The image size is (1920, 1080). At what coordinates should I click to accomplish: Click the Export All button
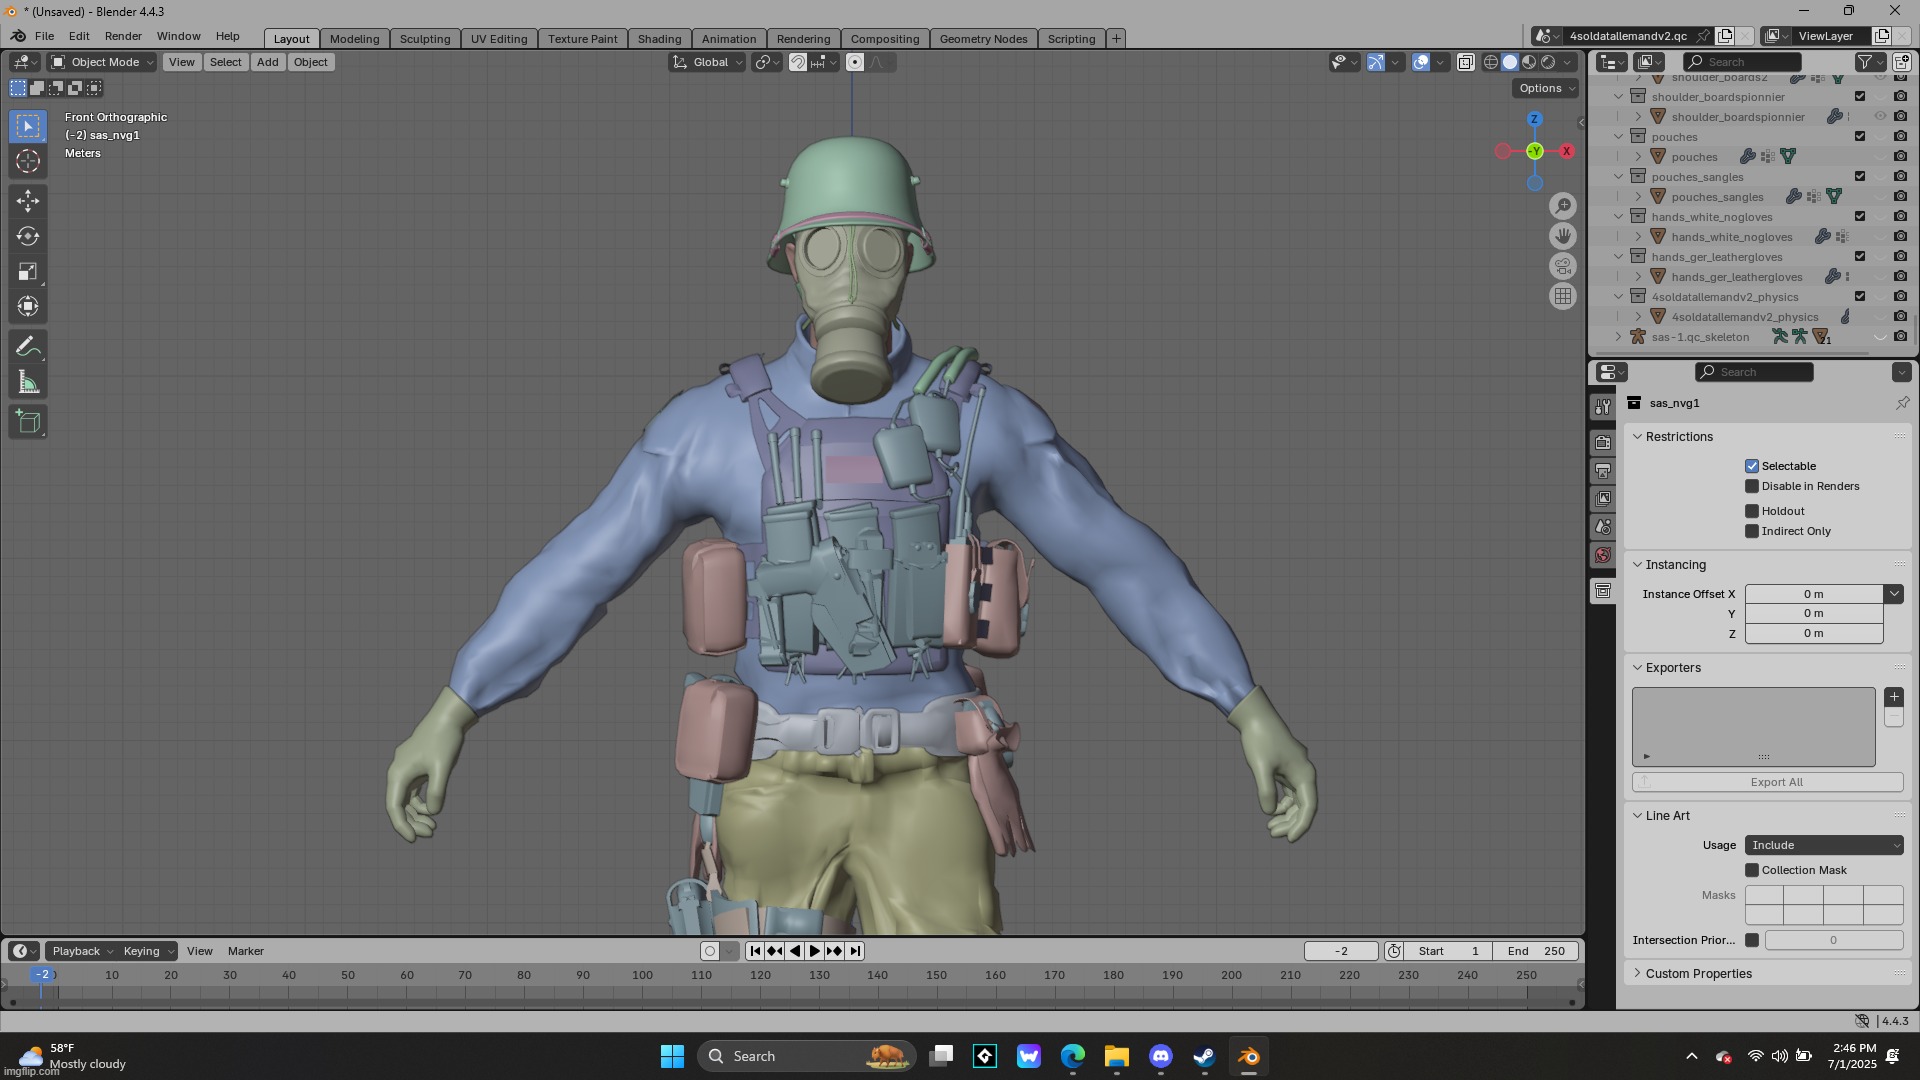click(x=1767, y=782)
